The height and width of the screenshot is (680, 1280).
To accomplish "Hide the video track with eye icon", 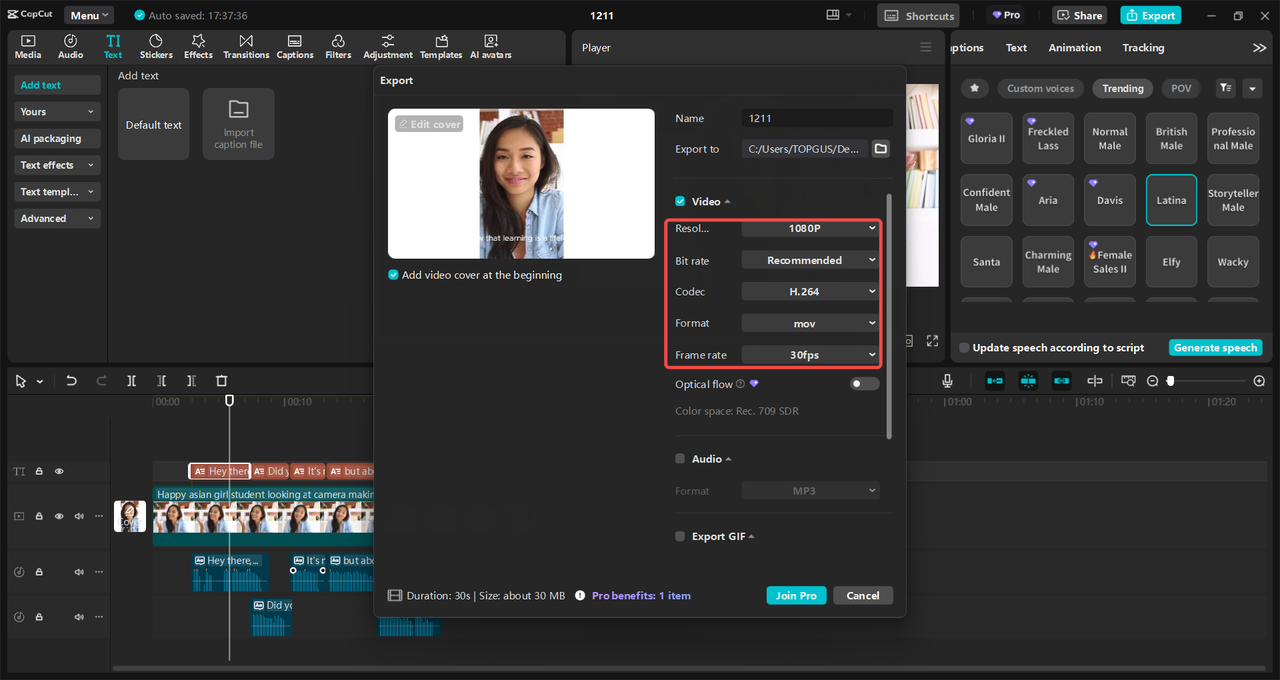I will point(59,516).
